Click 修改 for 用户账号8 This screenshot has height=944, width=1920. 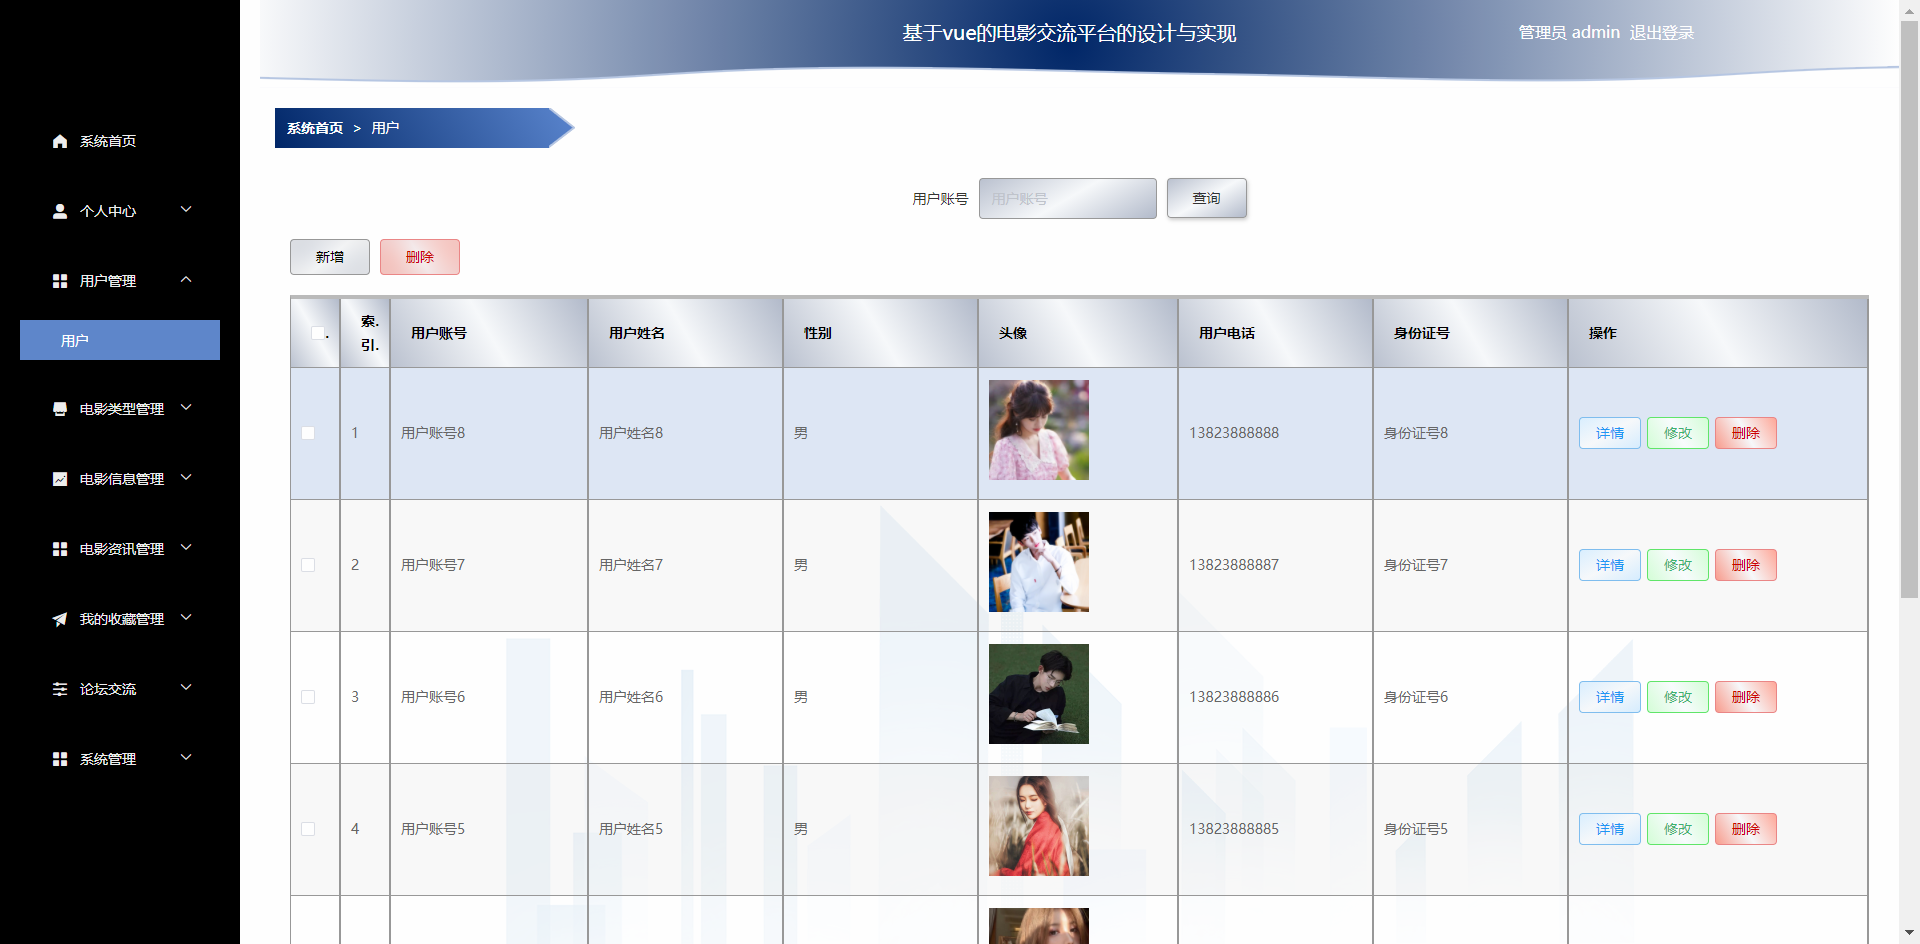(1678, 433)
